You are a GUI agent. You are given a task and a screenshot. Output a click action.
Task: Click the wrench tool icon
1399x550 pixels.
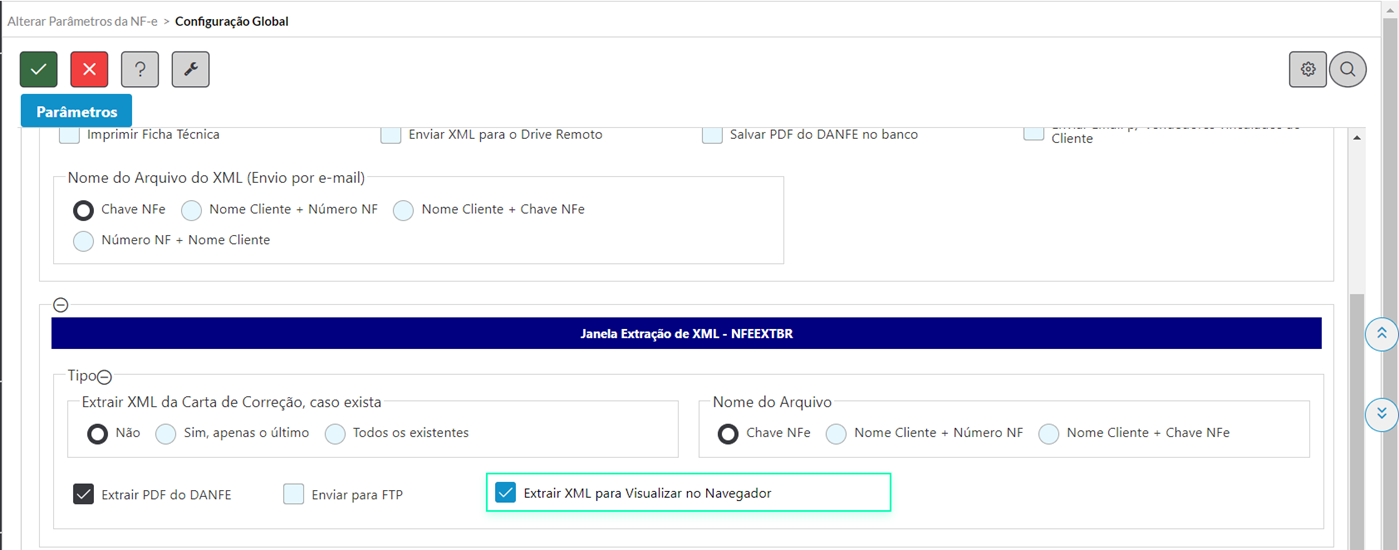[x=190, y=69]
